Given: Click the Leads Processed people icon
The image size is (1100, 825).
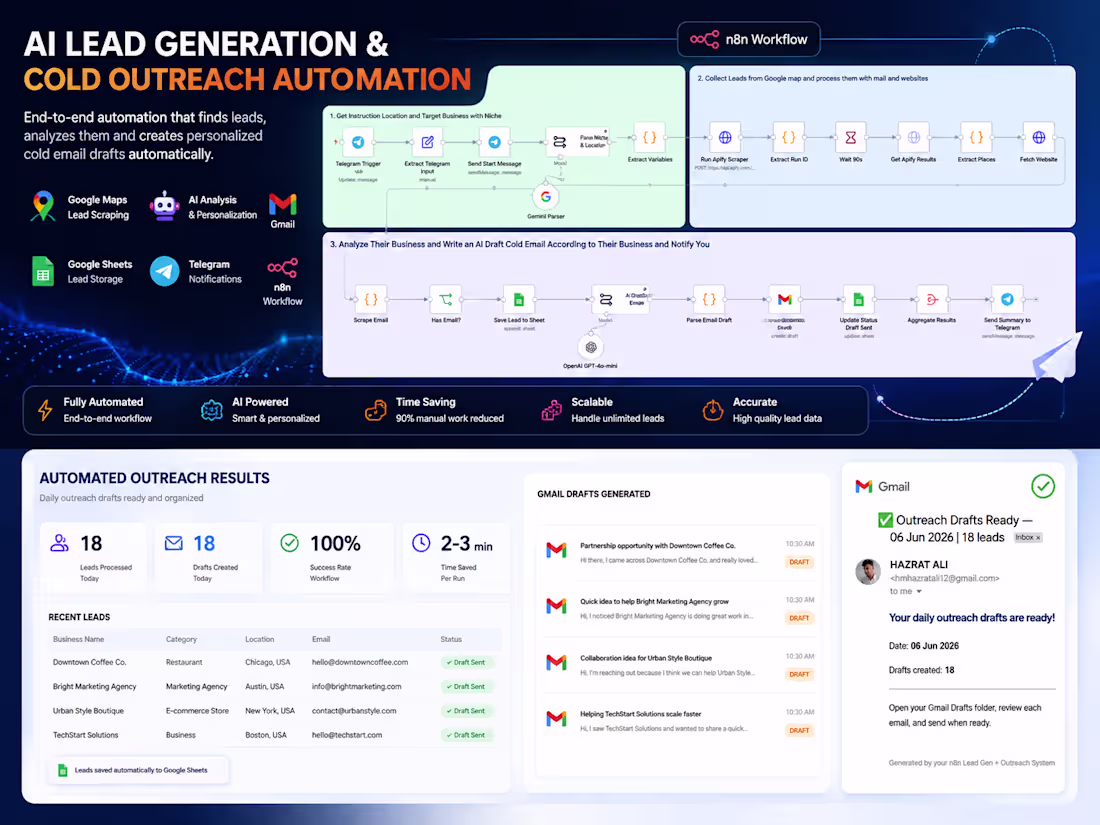Looking at the screenshot, I should pyautogui.click(x=60, y=543).
